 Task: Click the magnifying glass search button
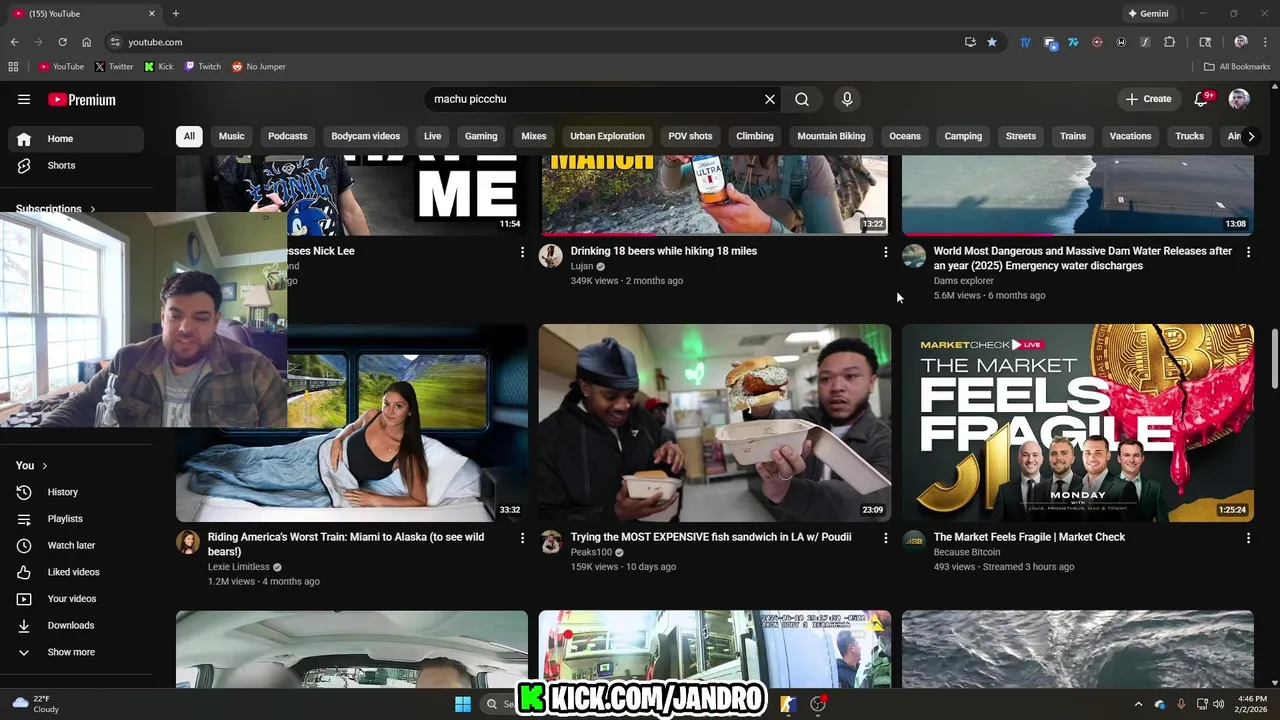(x=802, y=99)
